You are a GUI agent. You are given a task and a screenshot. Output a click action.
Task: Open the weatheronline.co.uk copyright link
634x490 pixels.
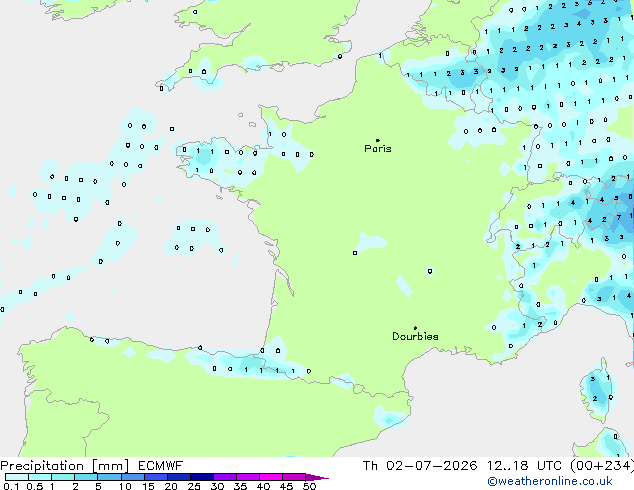pyautogui.click(x=550, y=481)
